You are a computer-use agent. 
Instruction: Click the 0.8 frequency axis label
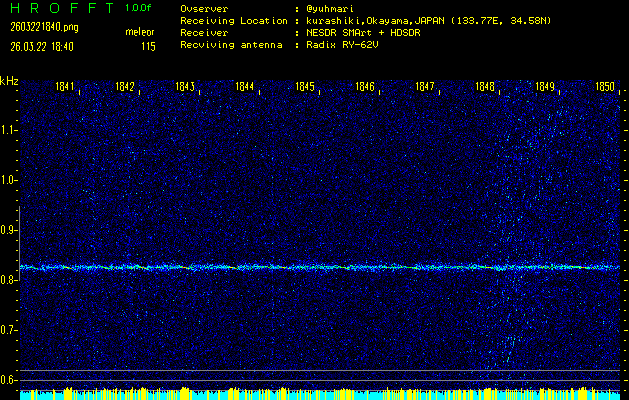click(9, 280)
